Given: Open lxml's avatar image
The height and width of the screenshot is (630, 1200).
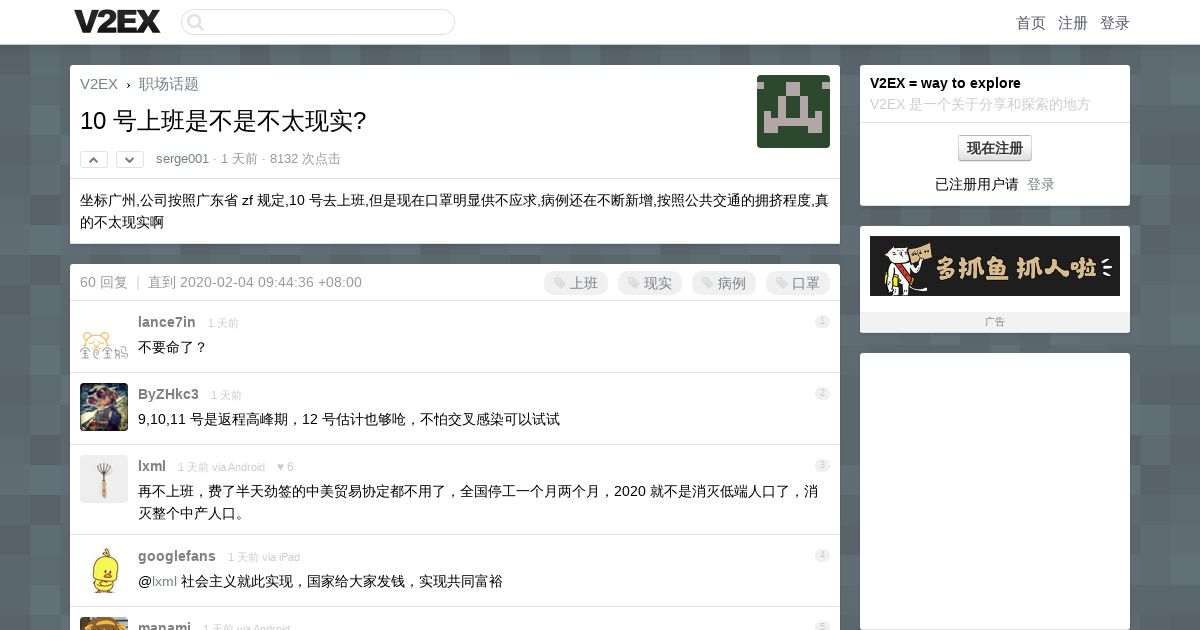Looking at the screenshot, I should pos(104,479).
